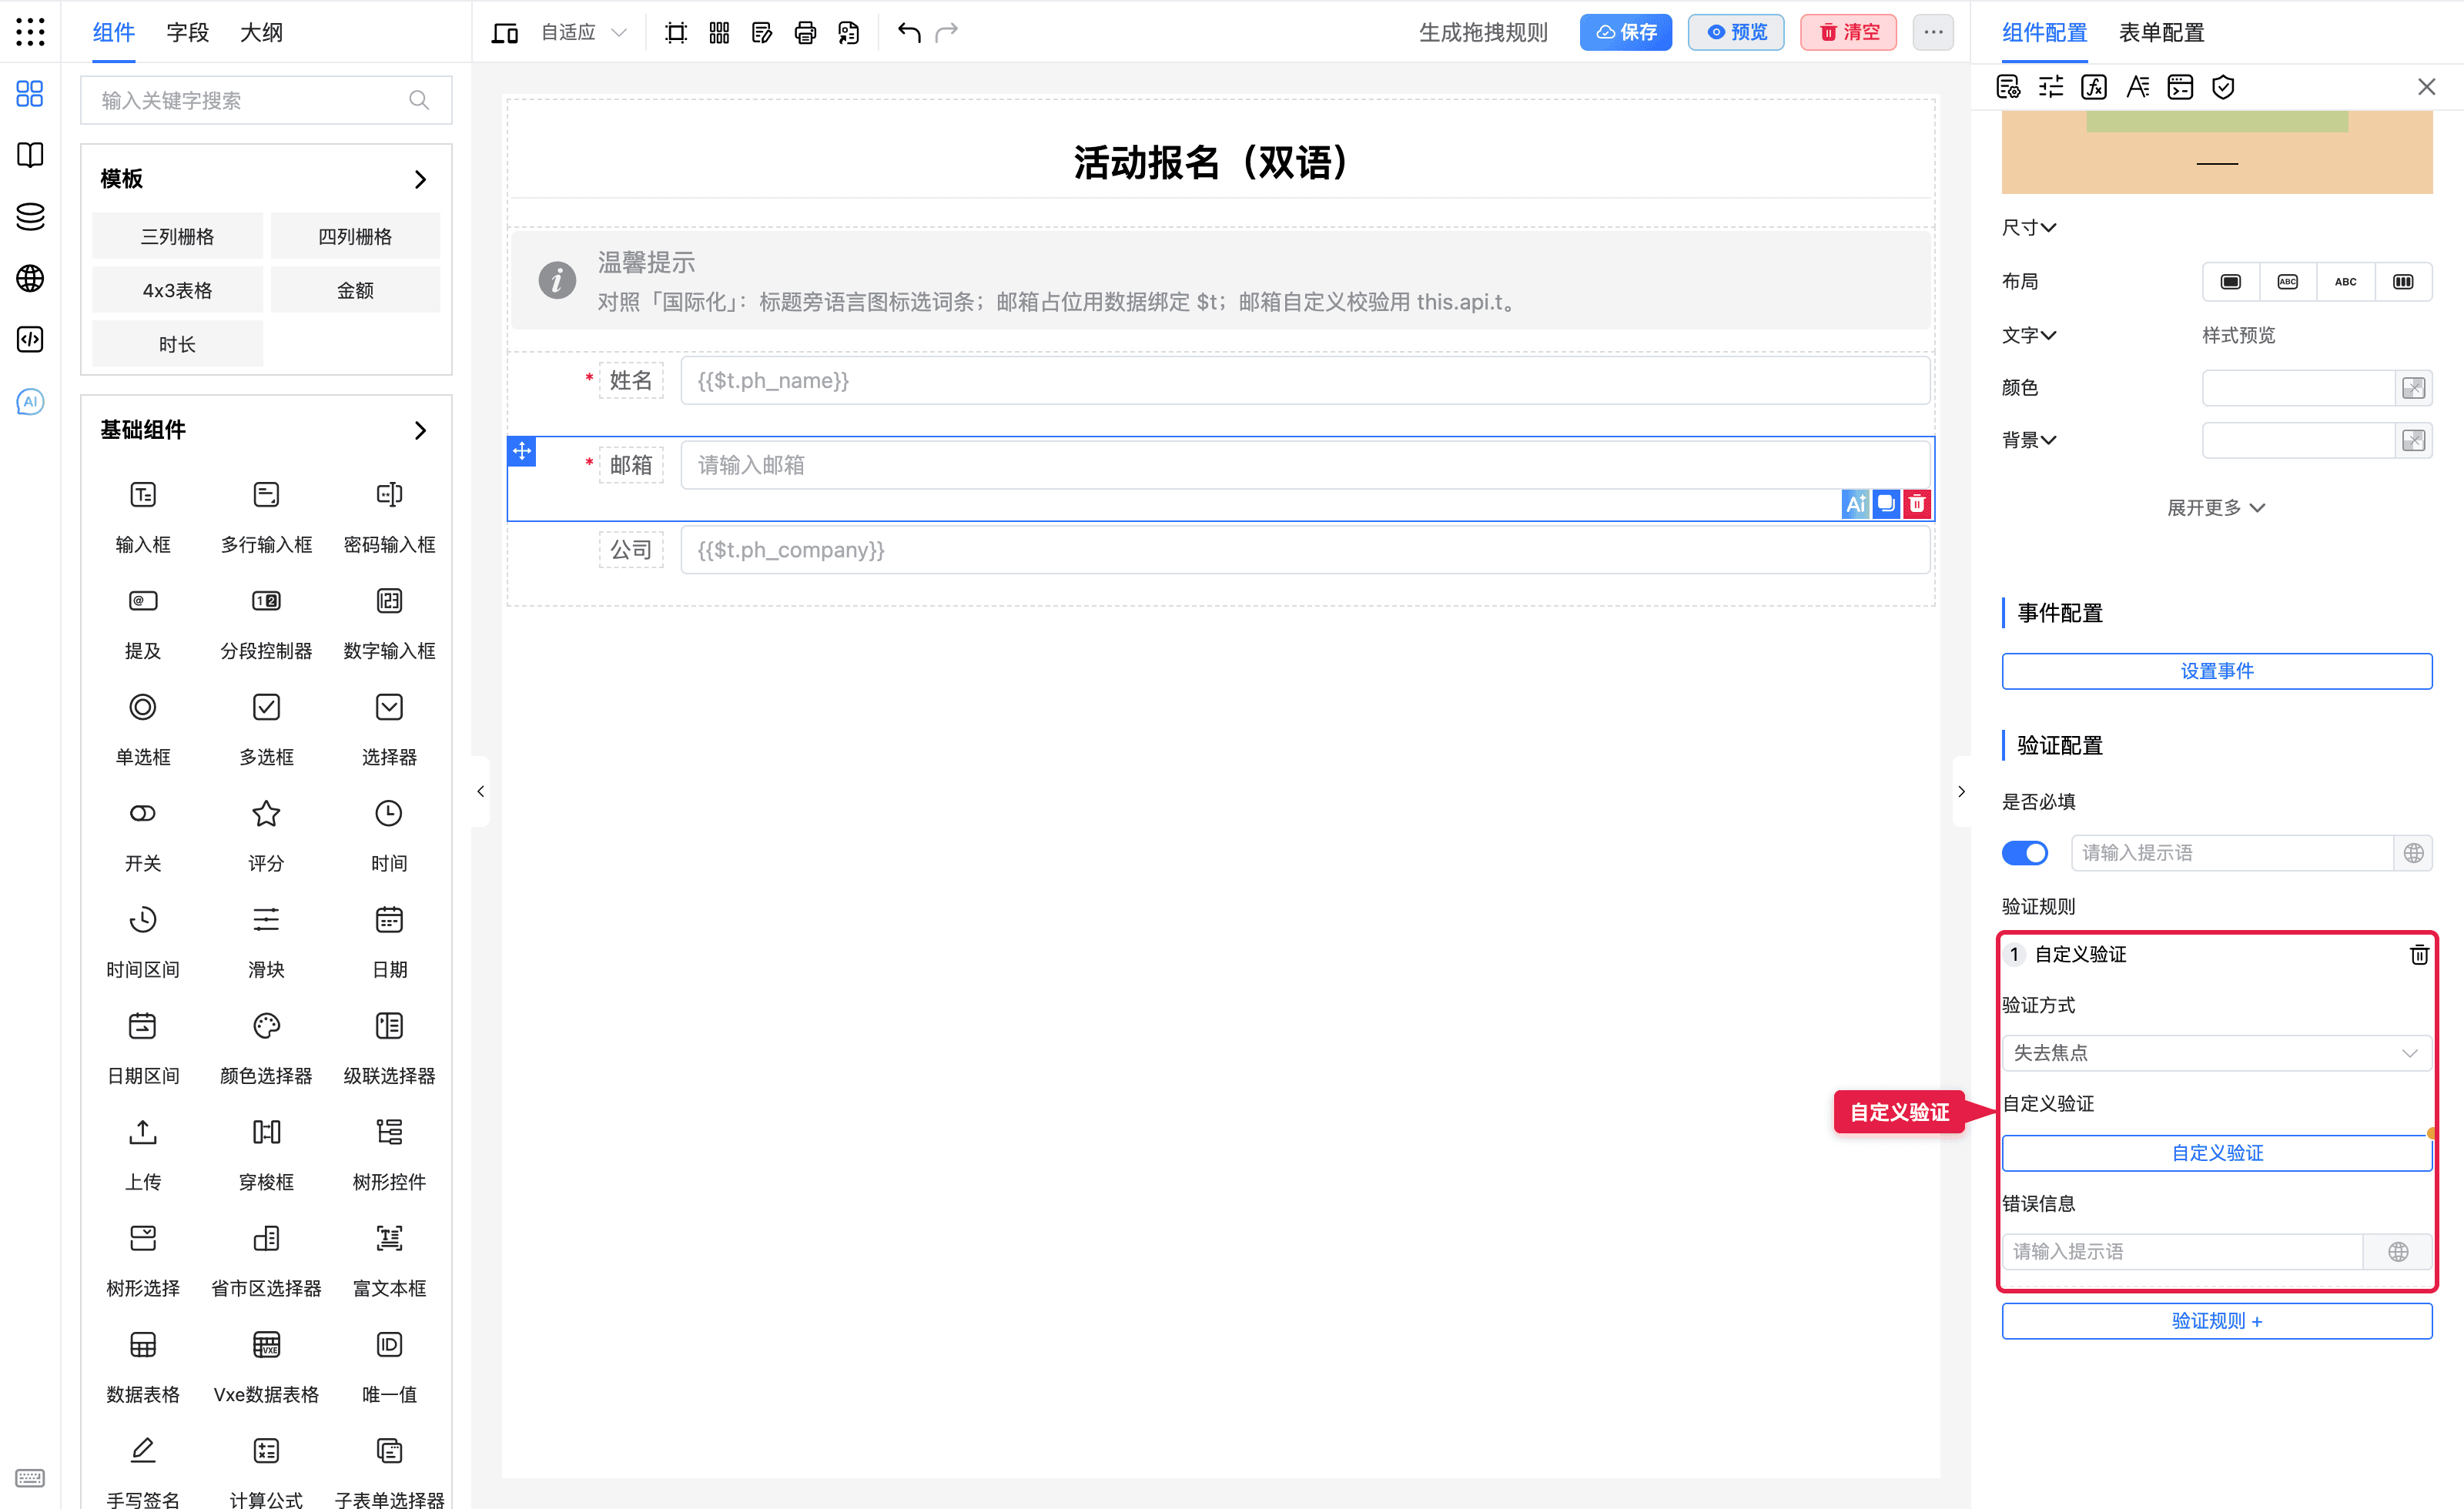Open the 颜色 color picker swatch
The height and width of the screenshot is (1509, 2464).
pos(2413,388)
